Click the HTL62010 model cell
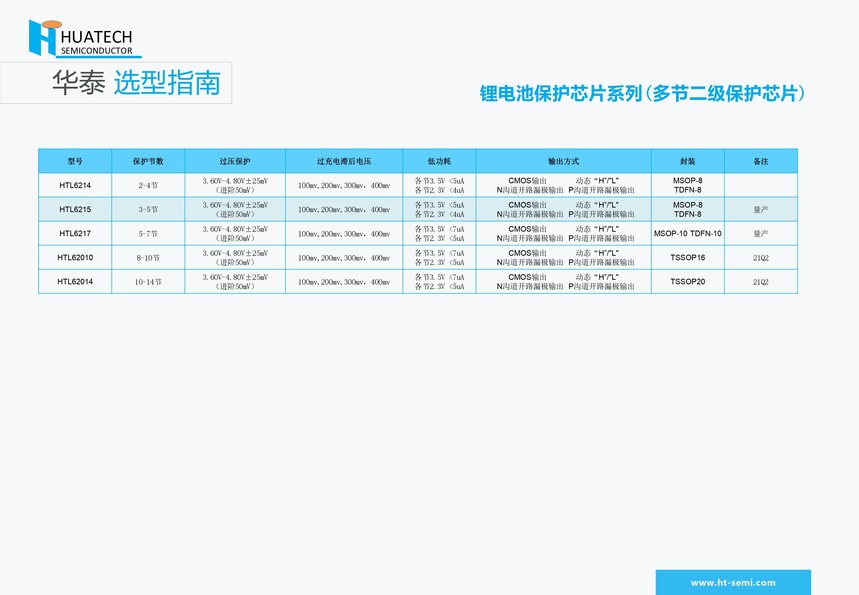This screenshot has width=859, height=595. [x=75, y=258]
